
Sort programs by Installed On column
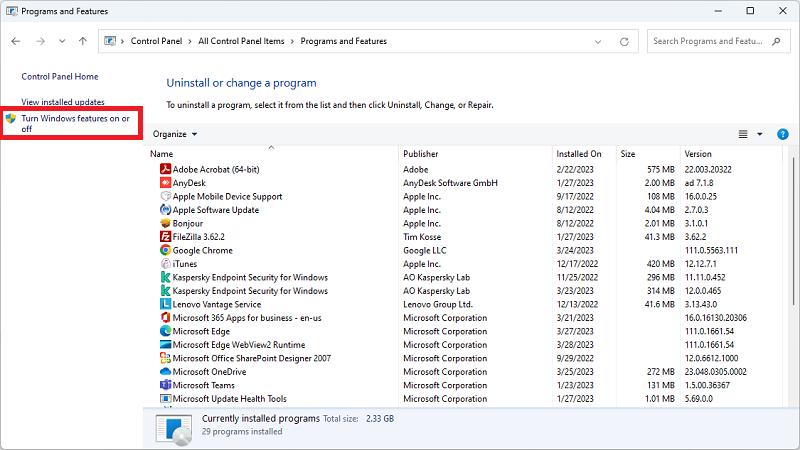(580, 154)
